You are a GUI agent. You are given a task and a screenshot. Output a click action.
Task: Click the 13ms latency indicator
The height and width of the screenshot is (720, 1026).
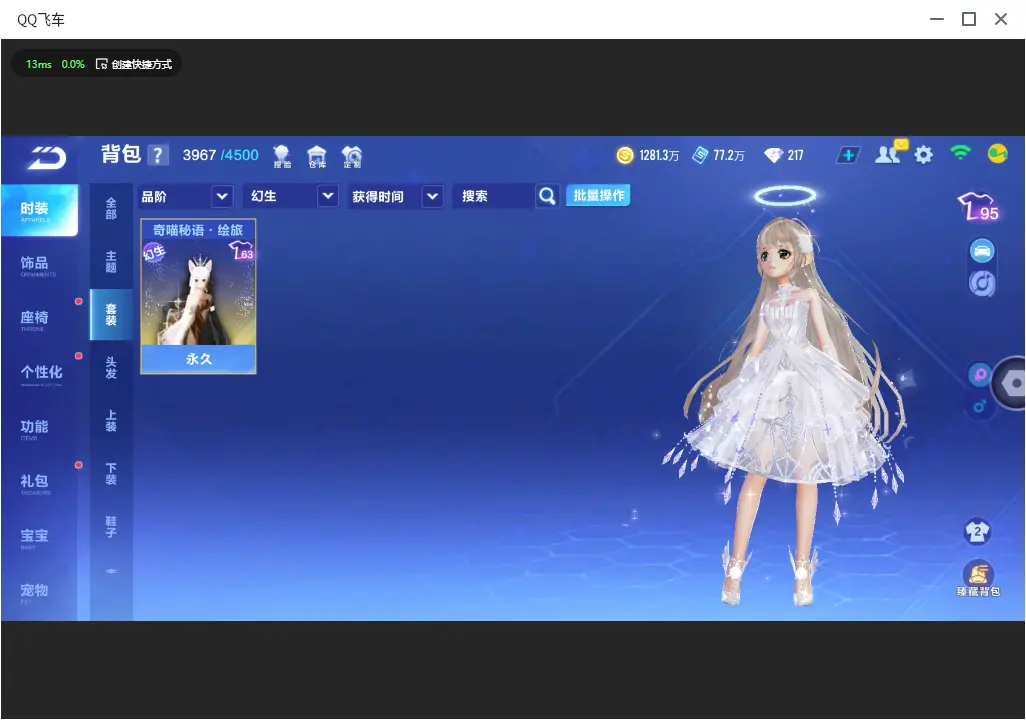pos(39,64)
